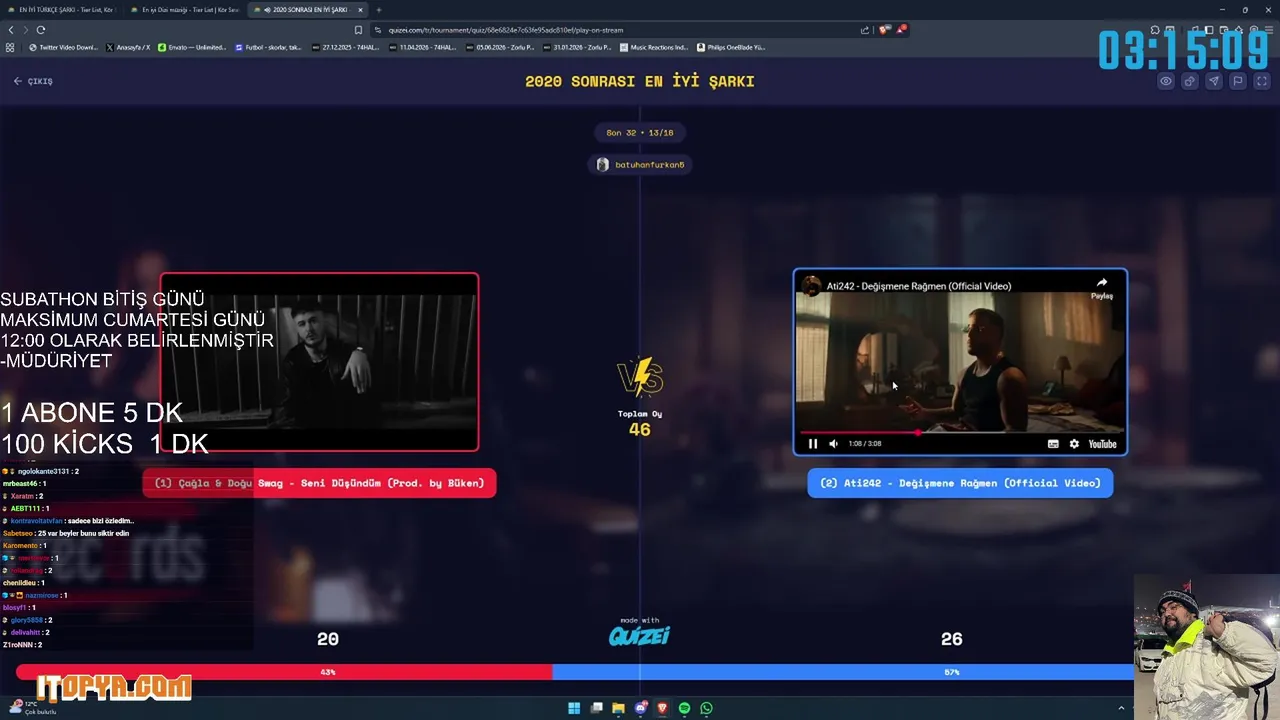Click the flag report icon
1280x720 pixels.
pyautogui.click(x=1238, y=81)
